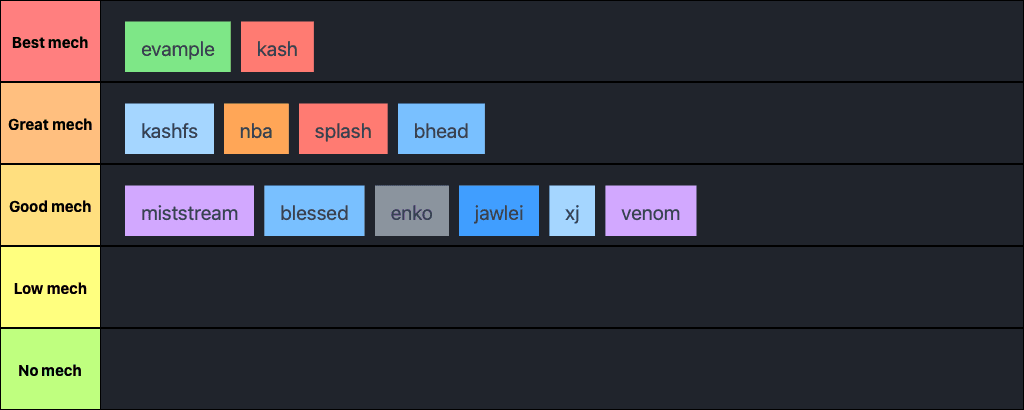
Task: Click the splash tile
Action: click(343, 129)
